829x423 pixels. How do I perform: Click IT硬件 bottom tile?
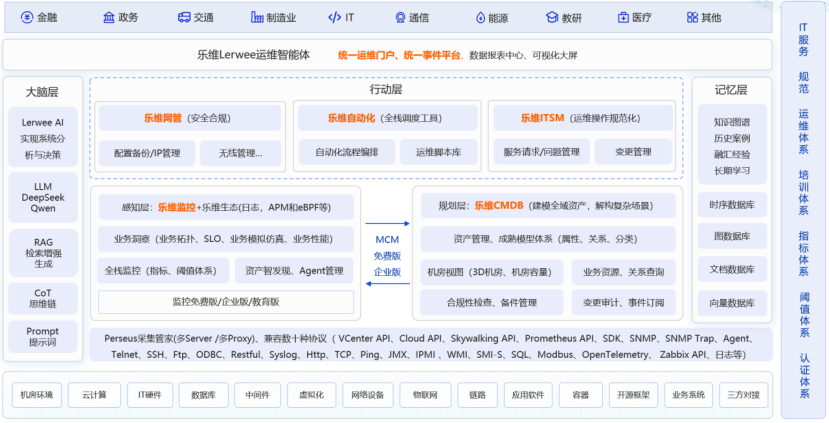pyautogui.click(x=150, y=394)
